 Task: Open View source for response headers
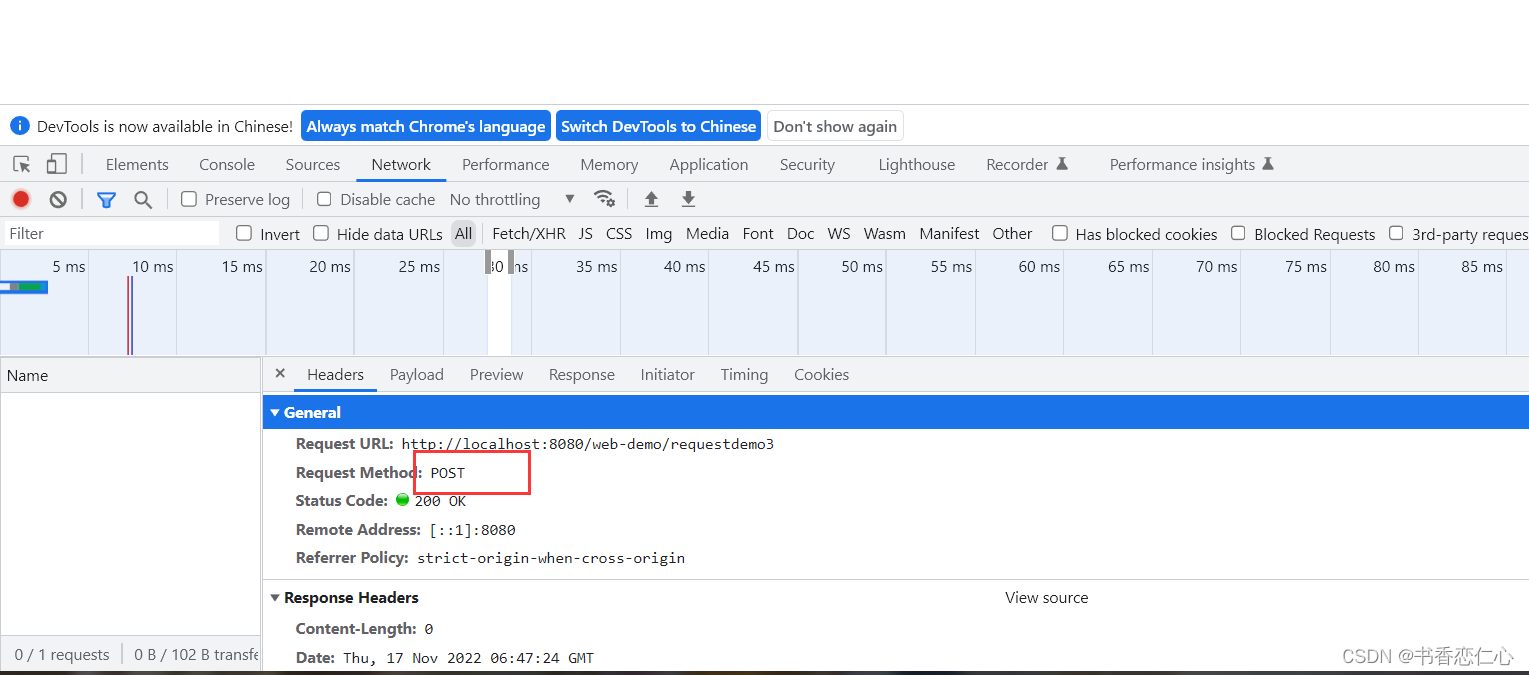tap(1046, 597)
